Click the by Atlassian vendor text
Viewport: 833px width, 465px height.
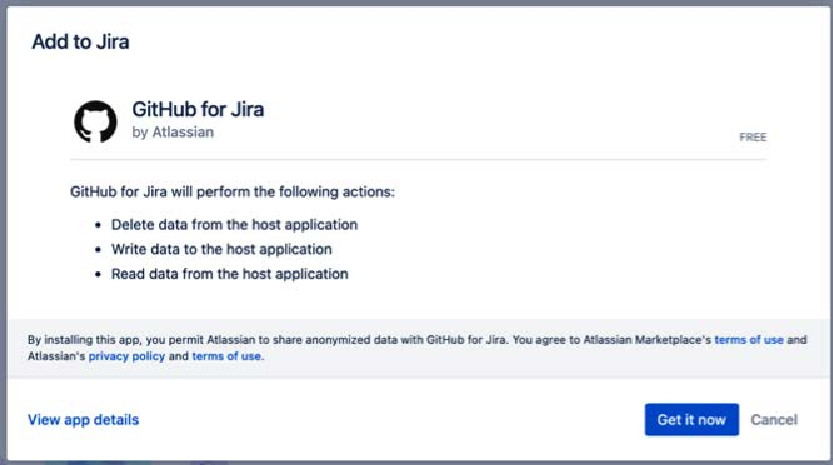pos(173,132)
